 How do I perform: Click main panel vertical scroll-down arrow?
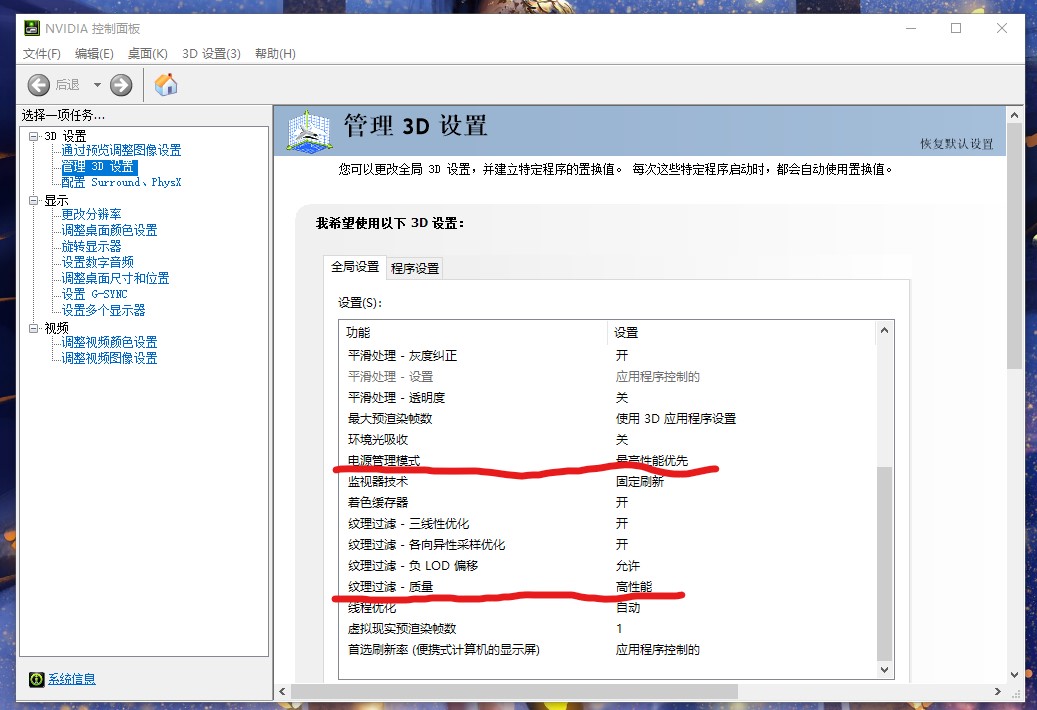click(x=1015, y=675)
